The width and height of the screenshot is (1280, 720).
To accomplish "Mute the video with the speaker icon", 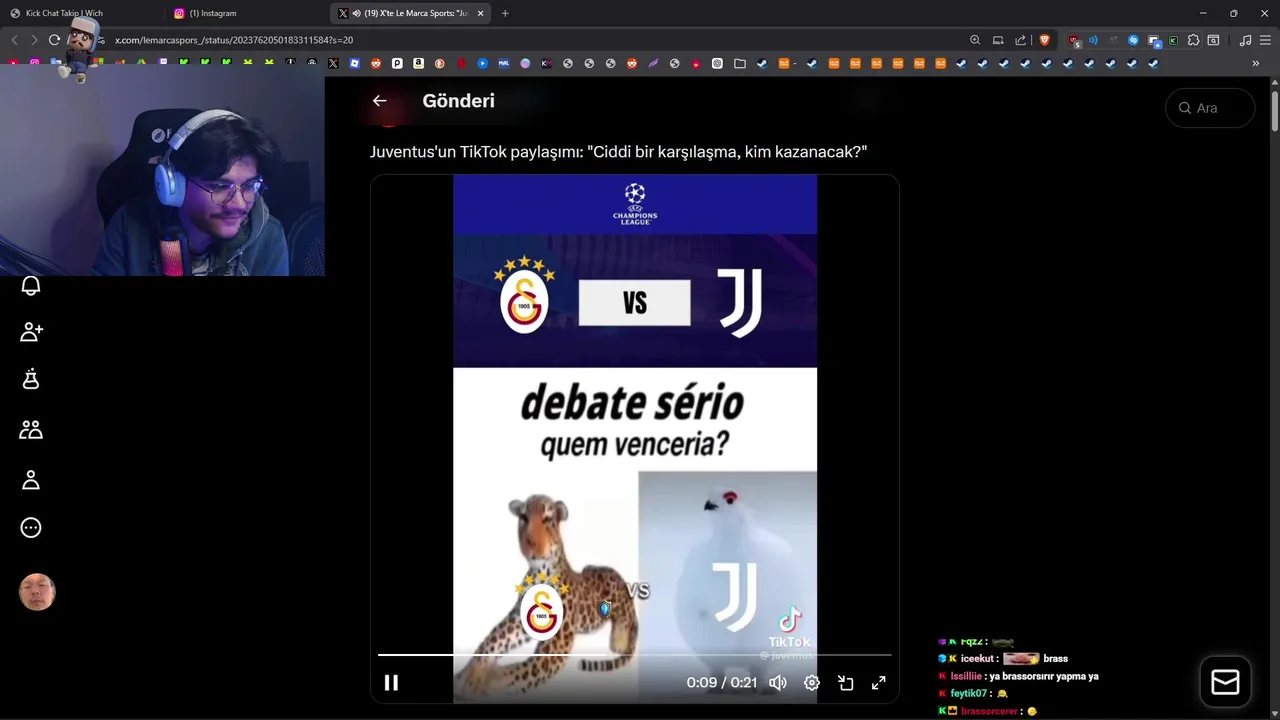I will [777, 682].
